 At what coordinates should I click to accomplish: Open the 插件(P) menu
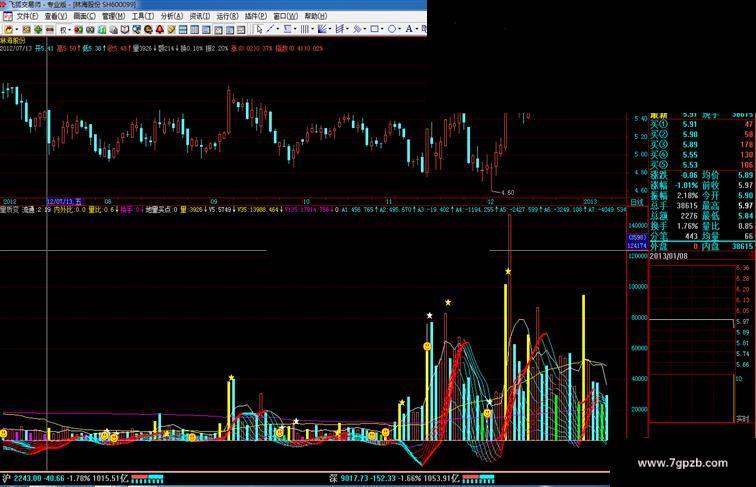click(x=256, y=16)
